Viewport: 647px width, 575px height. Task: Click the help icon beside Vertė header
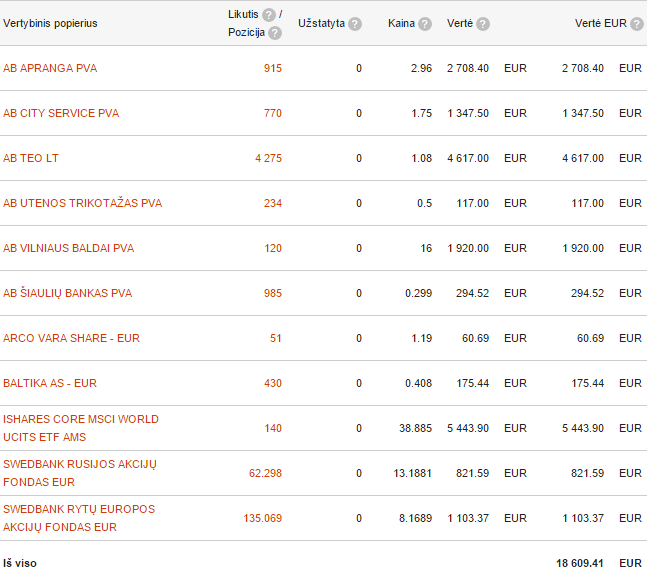[x=483, y=24]
